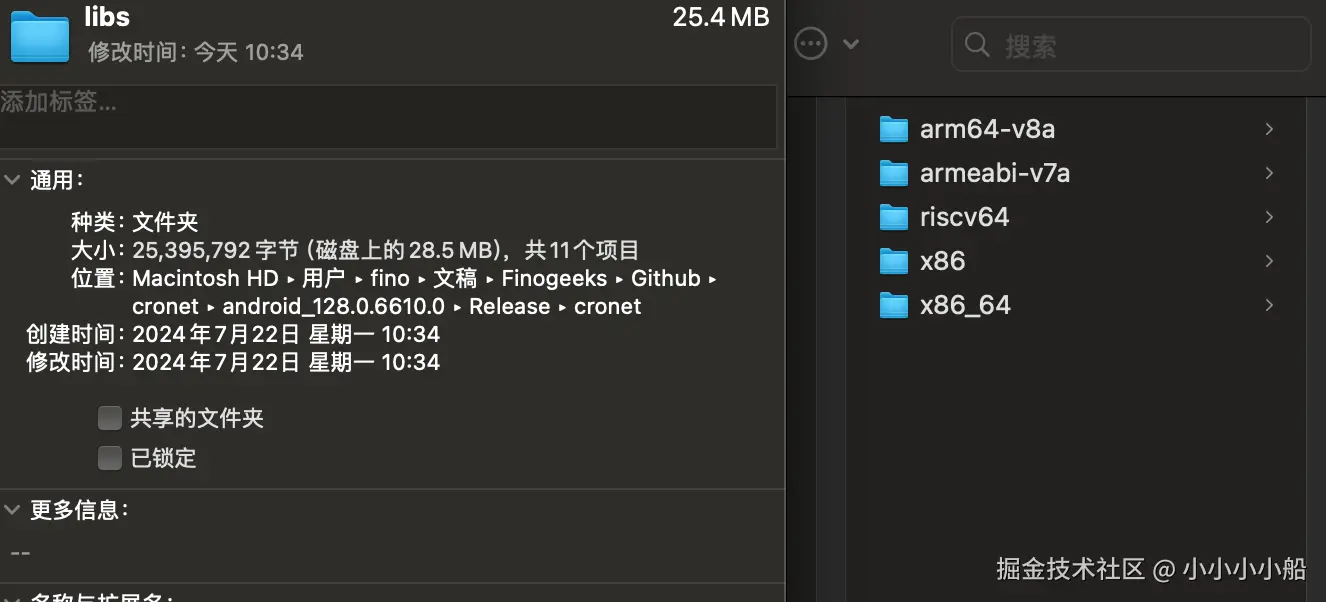Viewport: 1326px width, 602px height.
Task: Toggle the 已锁定 checkbox
Action: point(110,458)
